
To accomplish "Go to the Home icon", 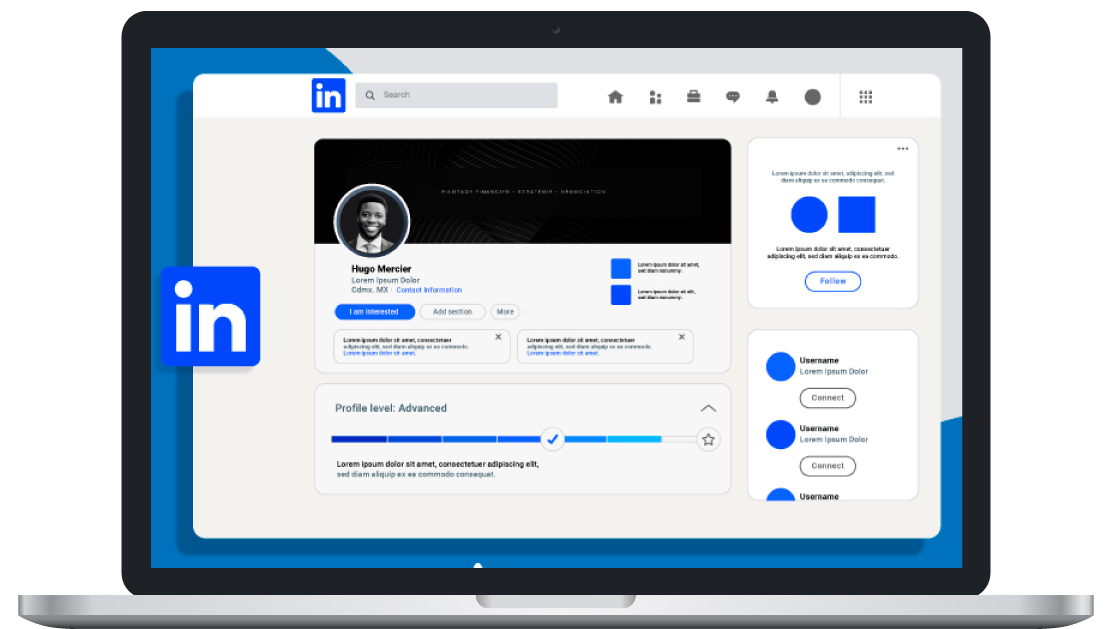I will coord(616,97).
